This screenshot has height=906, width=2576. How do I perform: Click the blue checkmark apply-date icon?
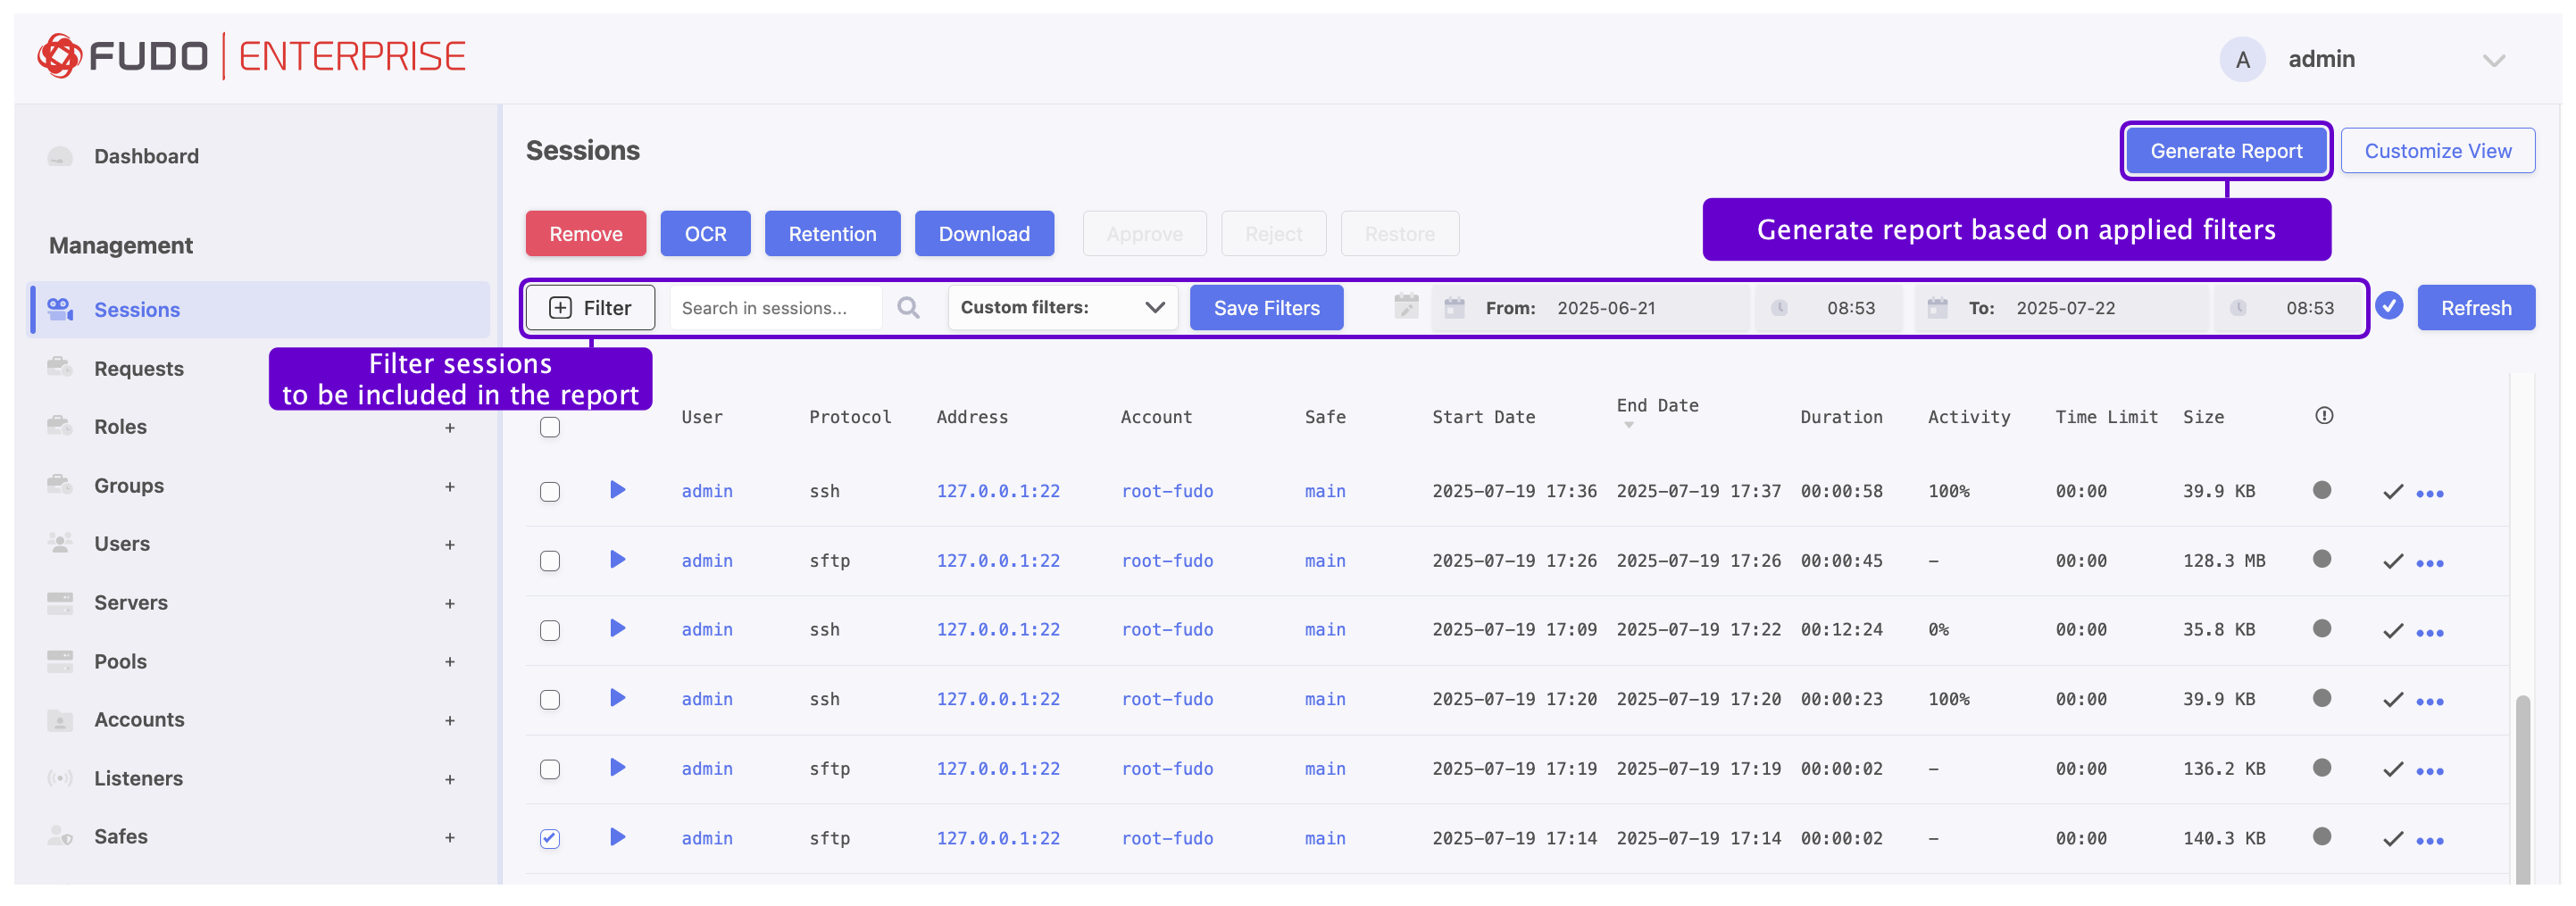pos(2389,306)
